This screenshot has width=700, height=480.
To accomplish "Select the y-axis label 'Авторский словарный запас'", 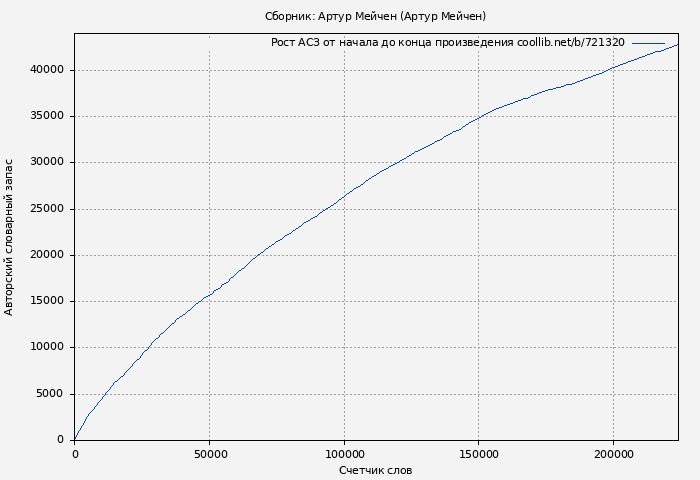I will [x=10, y=237].
